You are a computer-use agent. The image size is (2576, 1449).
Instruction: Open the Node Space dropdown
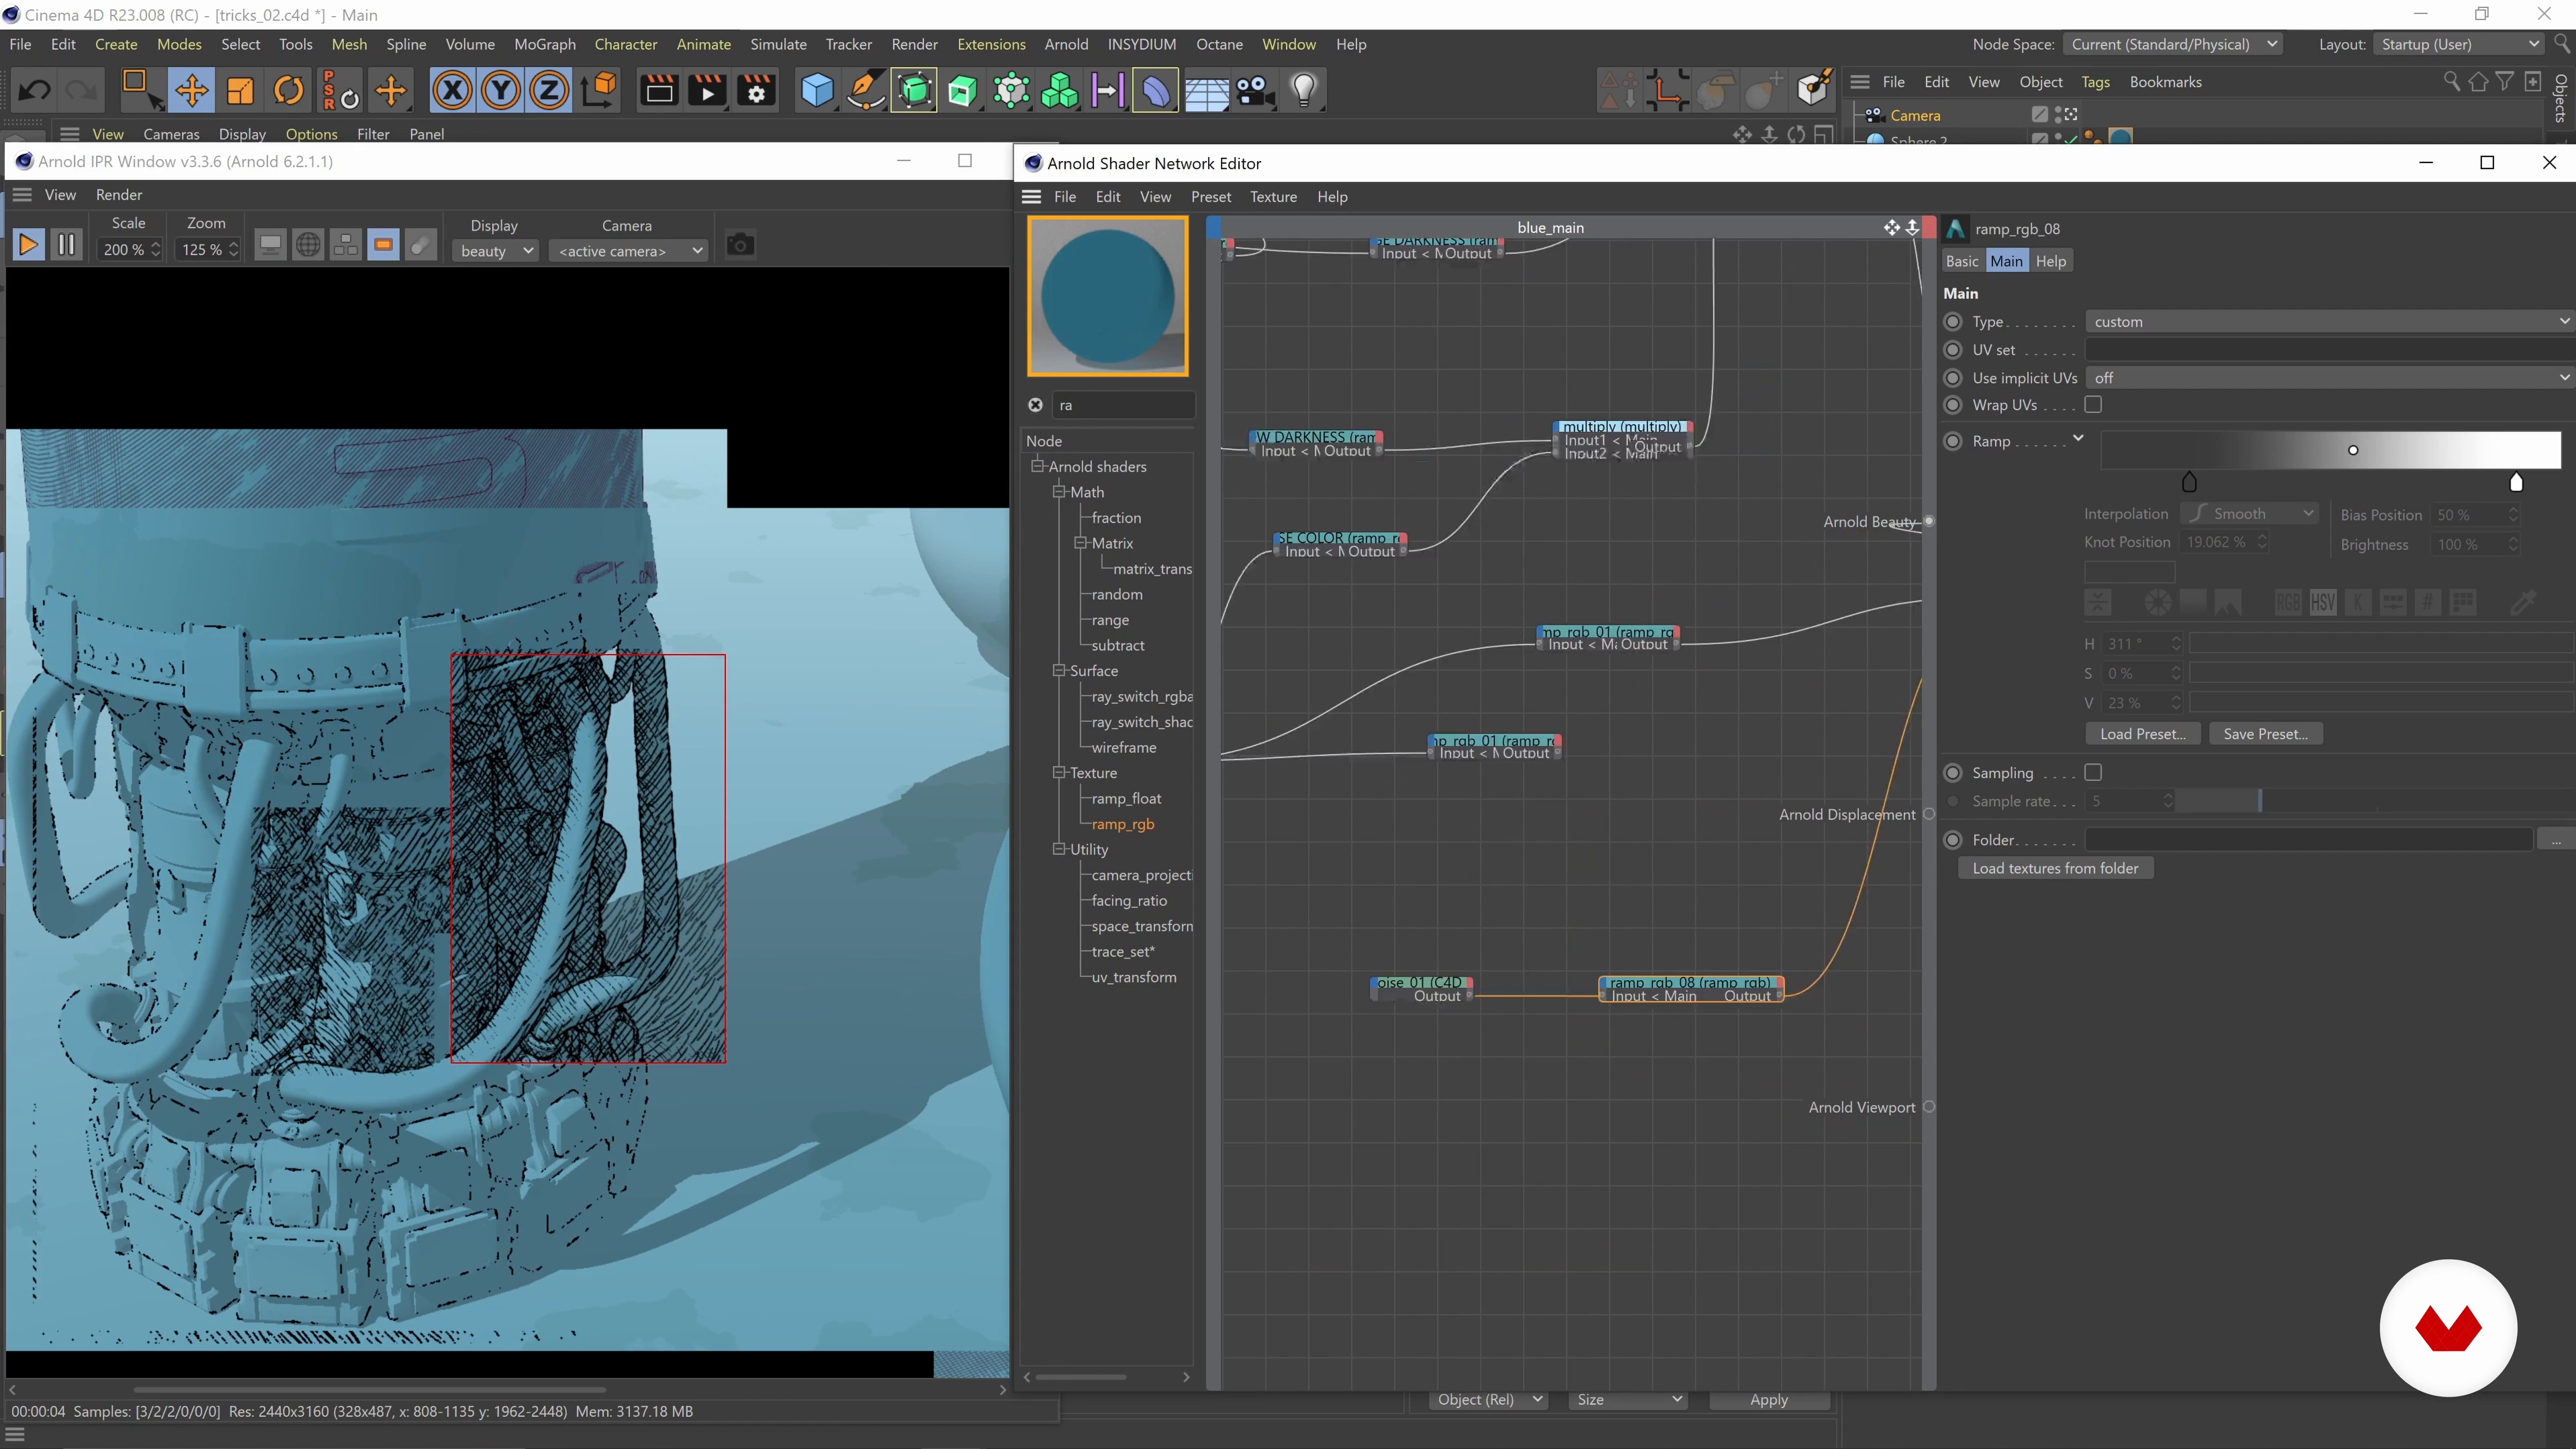[x=2172, y=44]
